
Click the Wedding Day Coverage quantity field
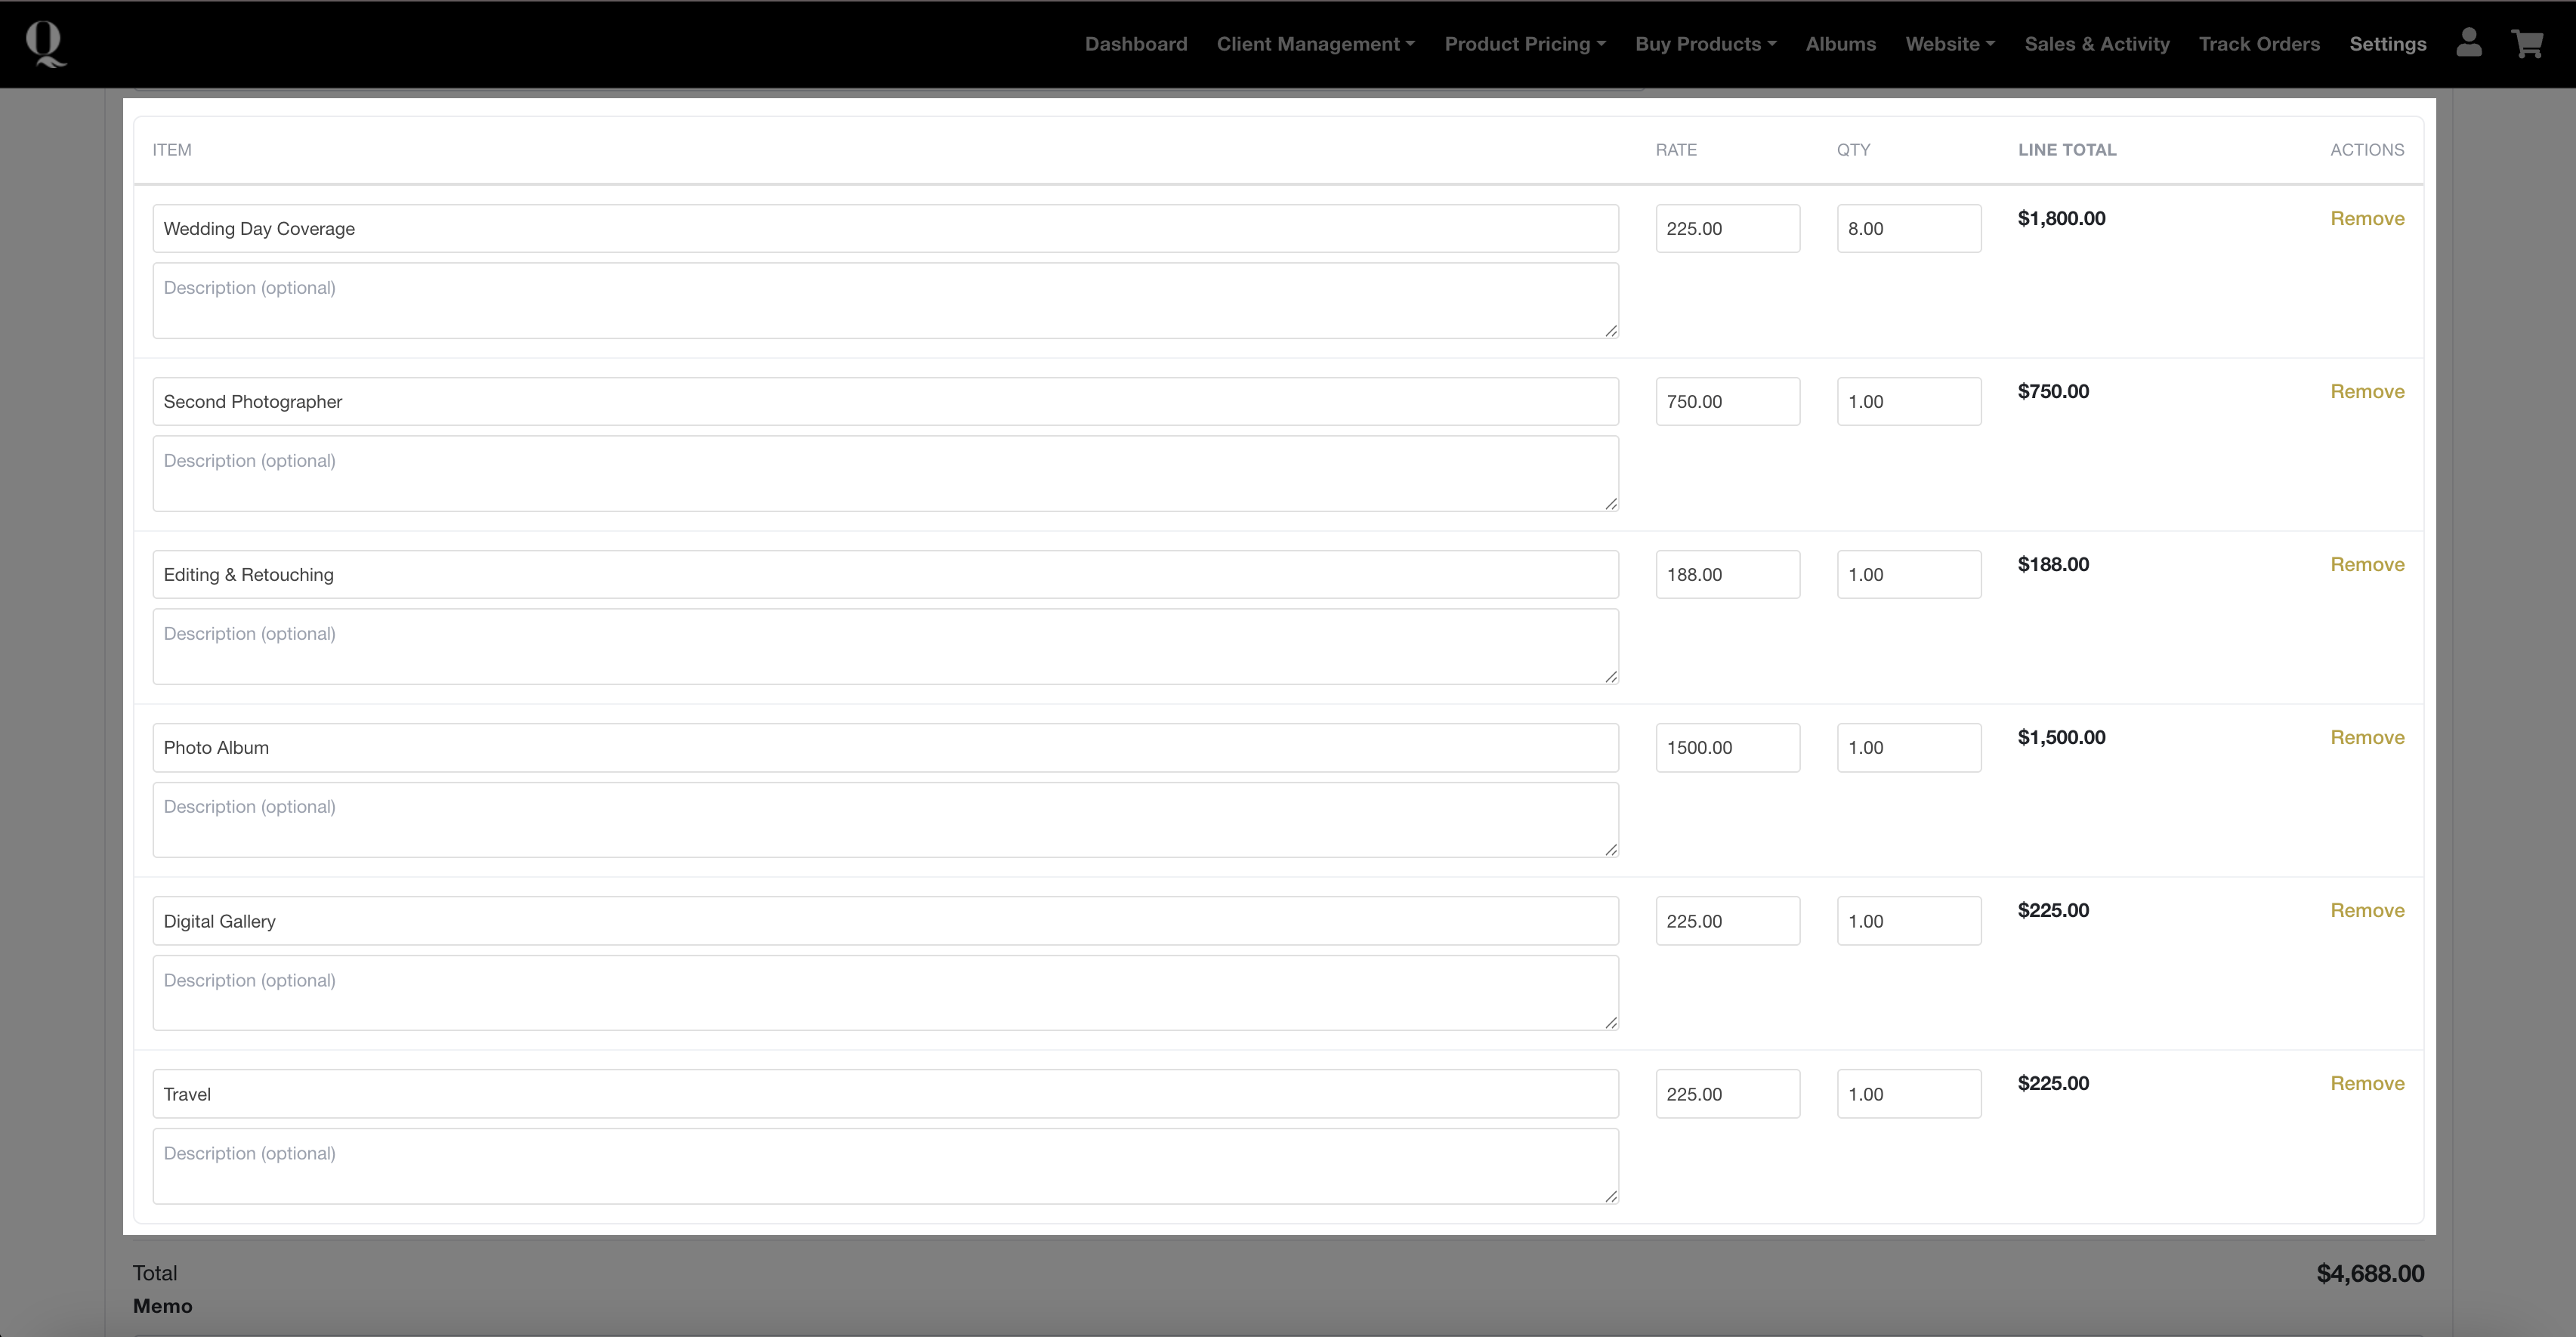1908,229
